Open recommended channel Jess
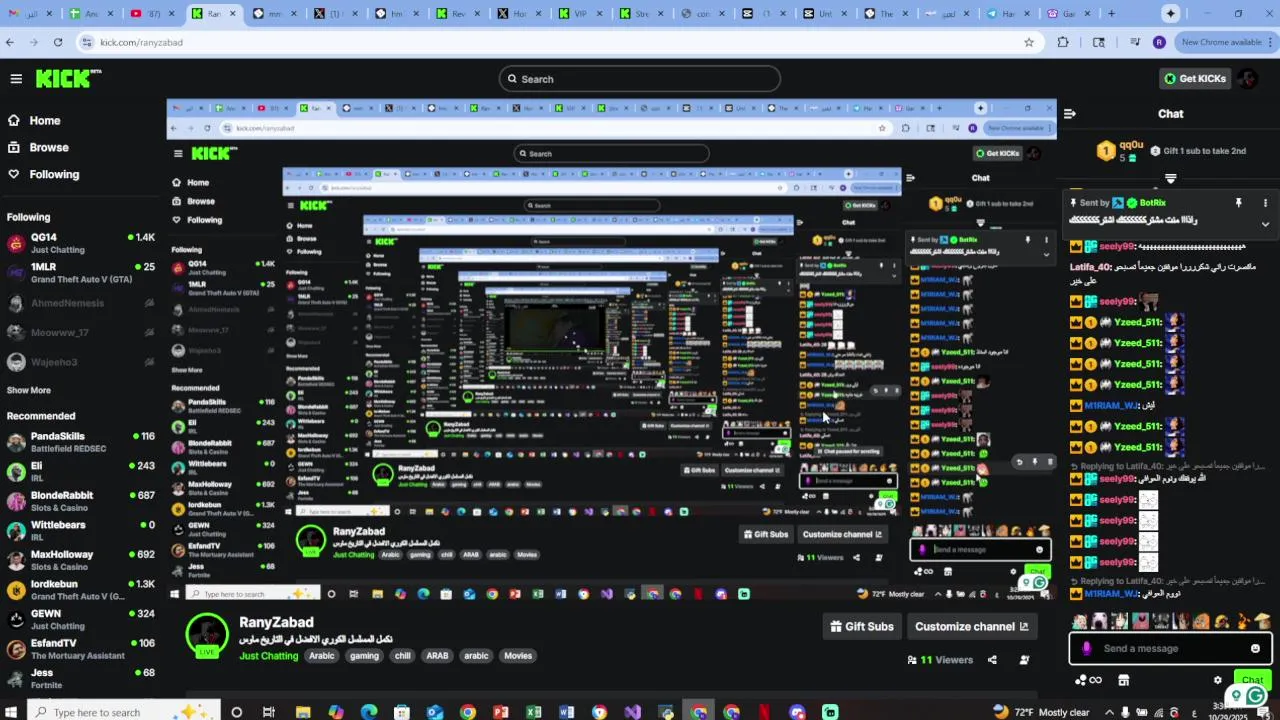 (80, 678)
